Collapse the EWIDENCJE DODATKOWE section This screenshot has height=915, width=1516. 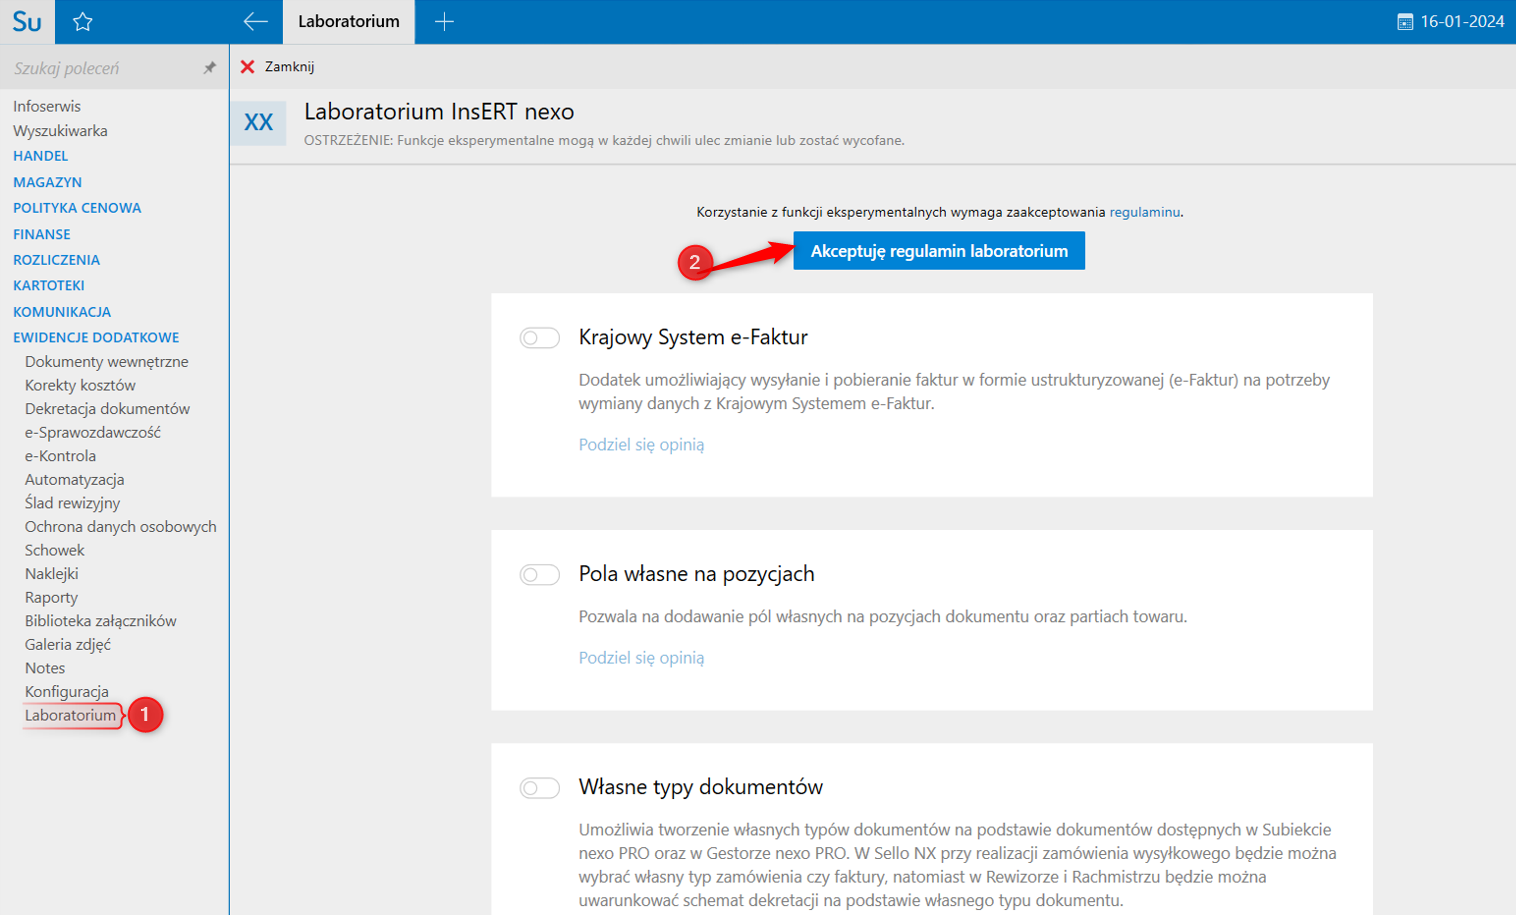(x=96, y=338)
